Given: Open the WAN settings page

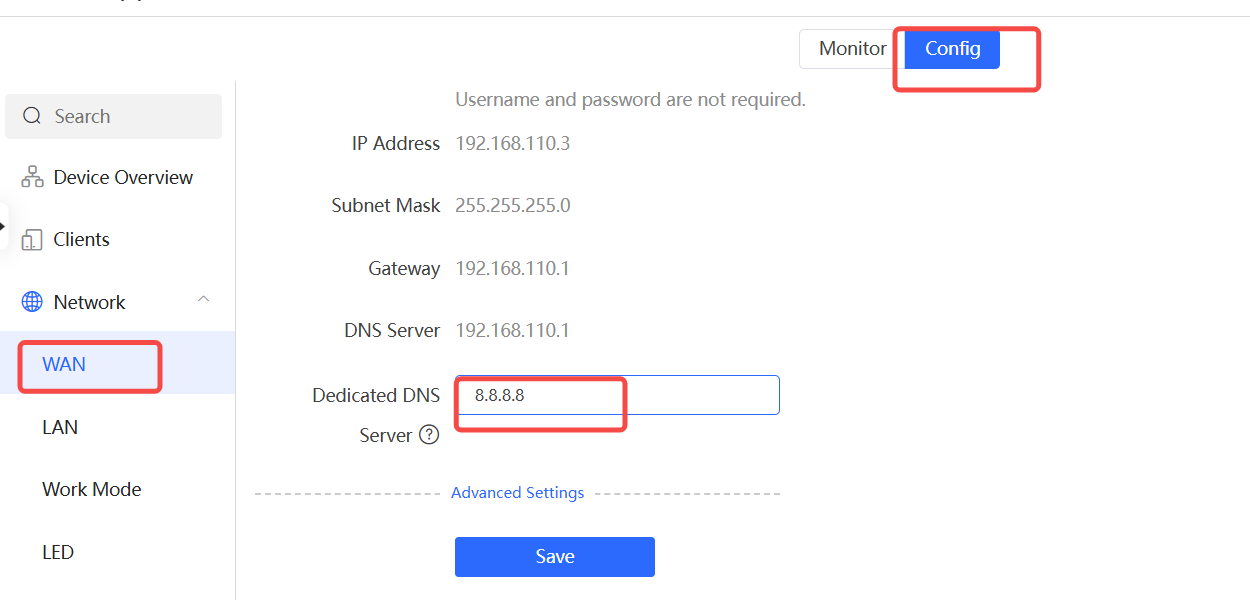Looking at the screenshot, I should tap(64, 364).
